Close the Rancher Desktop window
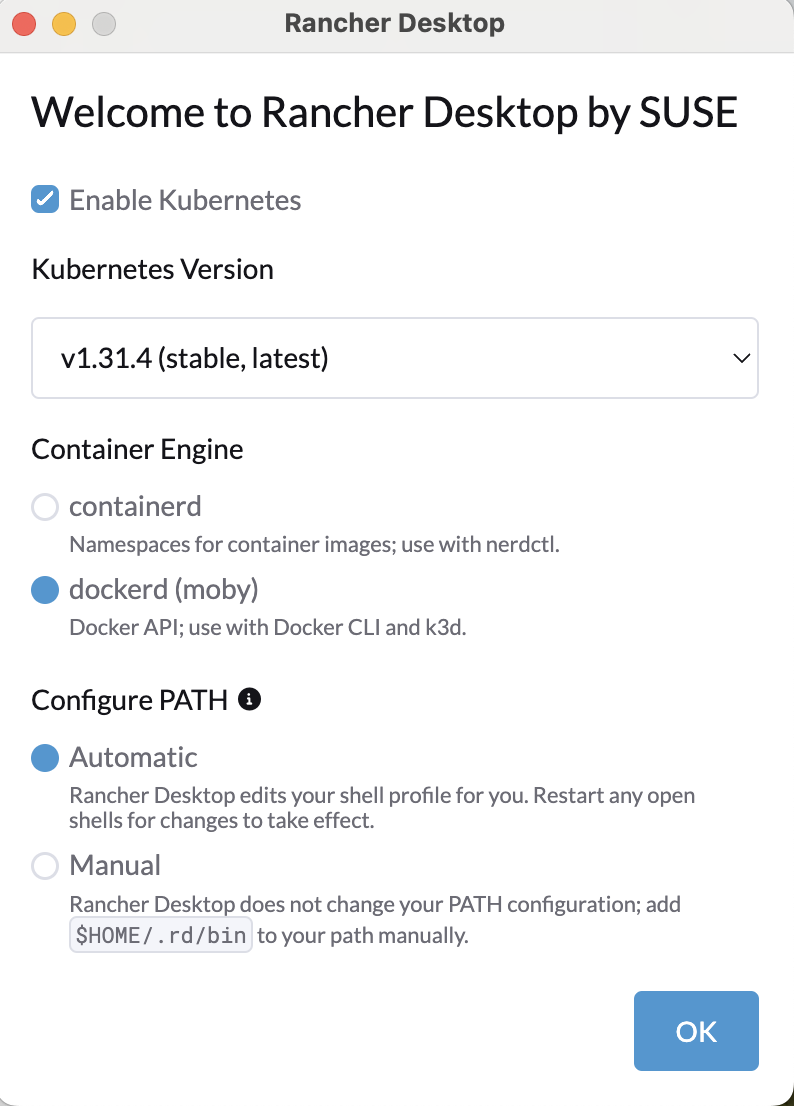Viewport: 794px width, 1106px height. [25, 24]
